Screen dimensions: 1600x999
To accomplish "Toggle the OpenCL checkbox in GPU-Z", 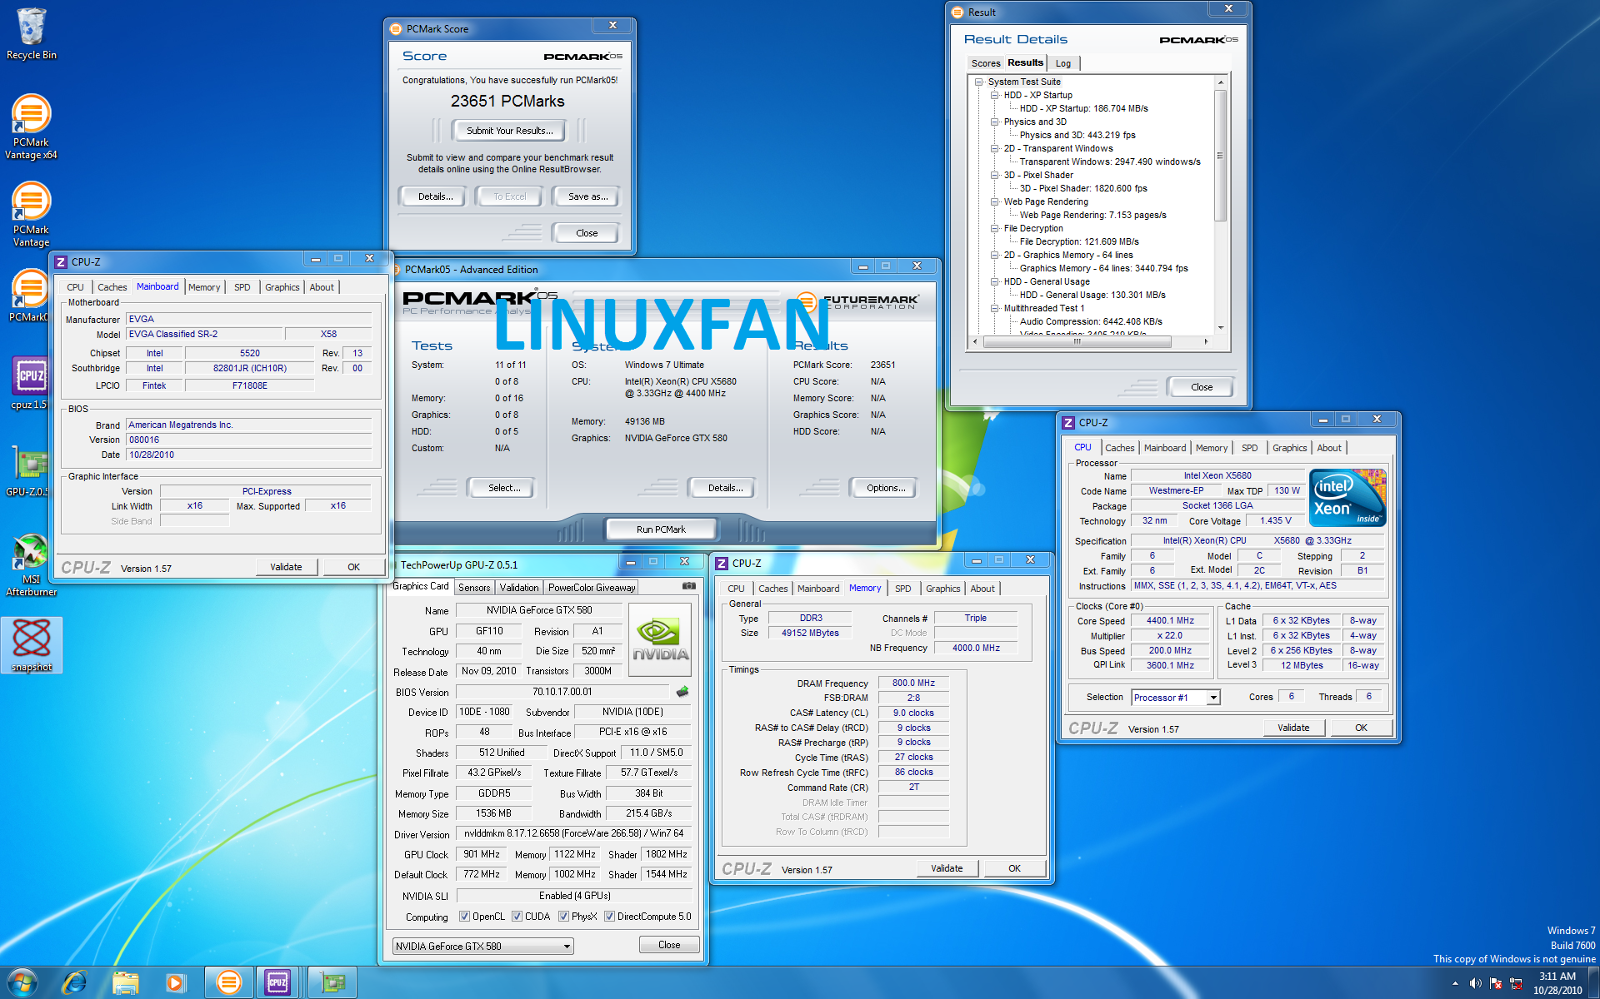I will coord(464,916).
